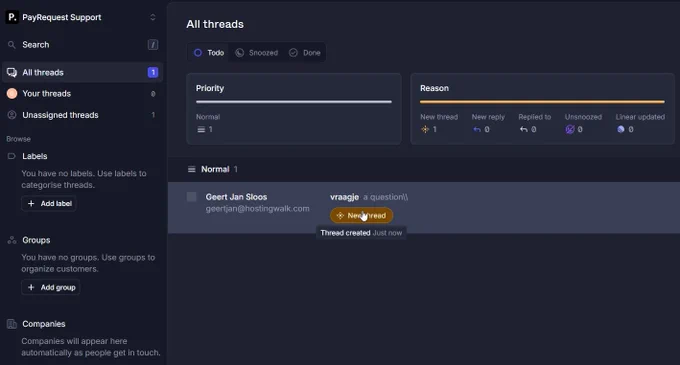Filter by Unsnoozed reason
The image size is (680, 365).
coord(583,124)
